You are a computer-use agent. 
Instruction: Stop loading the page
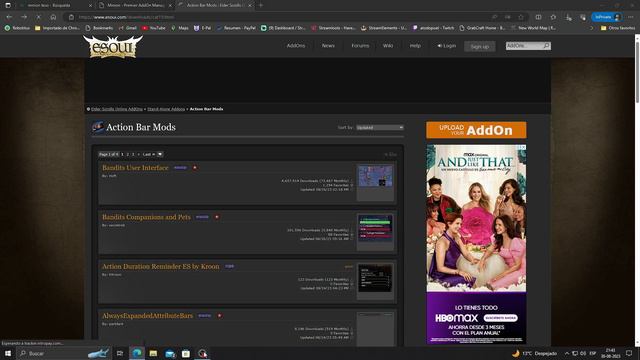[38, 17]
